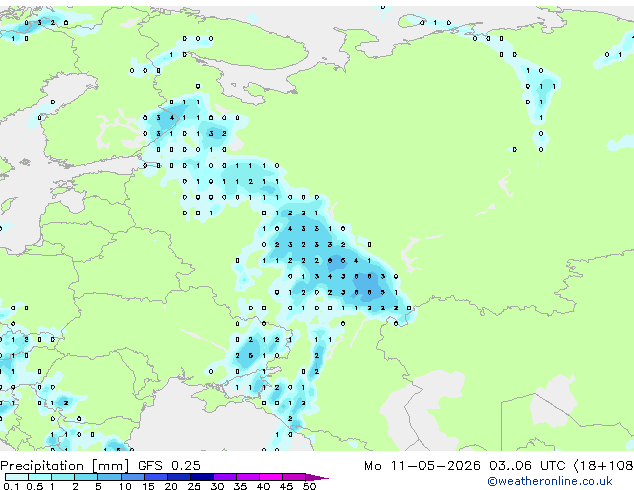This screenshot has width=634, height=490.
Task: Click the 'Precipitation [mm]' title text
Action: [65, 466]
